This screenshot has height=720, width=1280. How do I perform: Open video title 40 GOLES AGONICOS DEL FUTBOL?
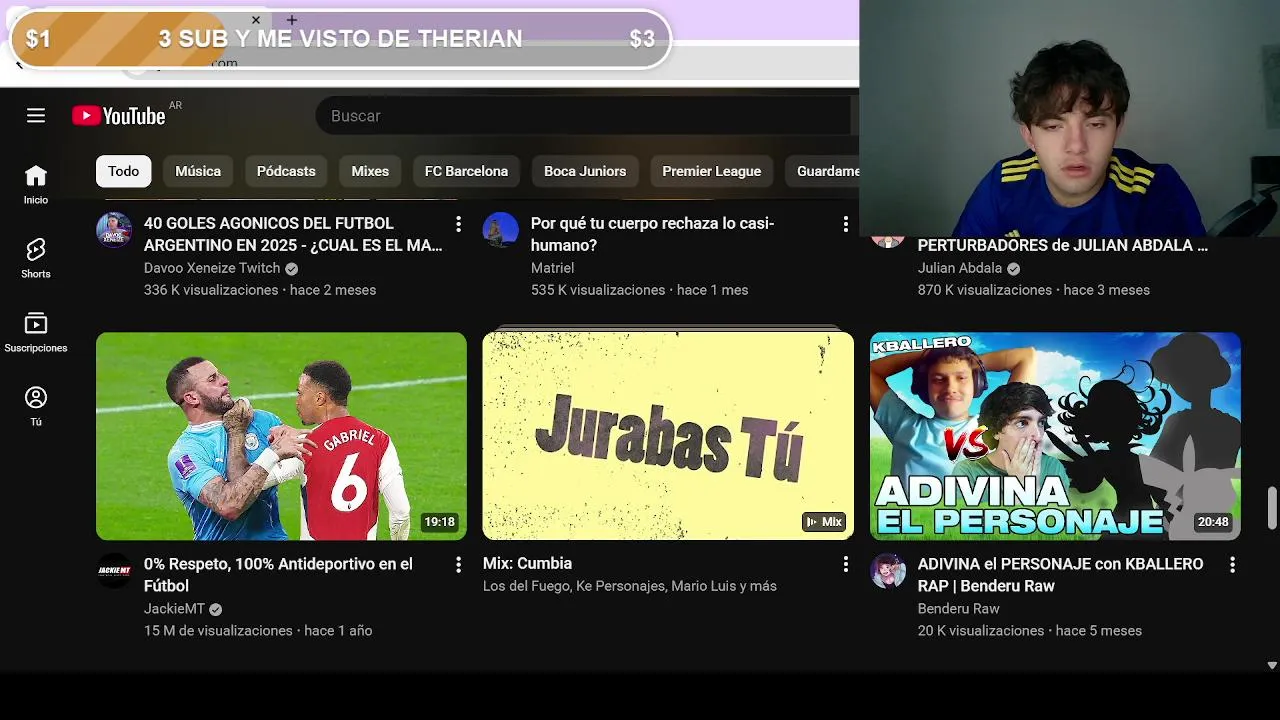pos(293,234)
